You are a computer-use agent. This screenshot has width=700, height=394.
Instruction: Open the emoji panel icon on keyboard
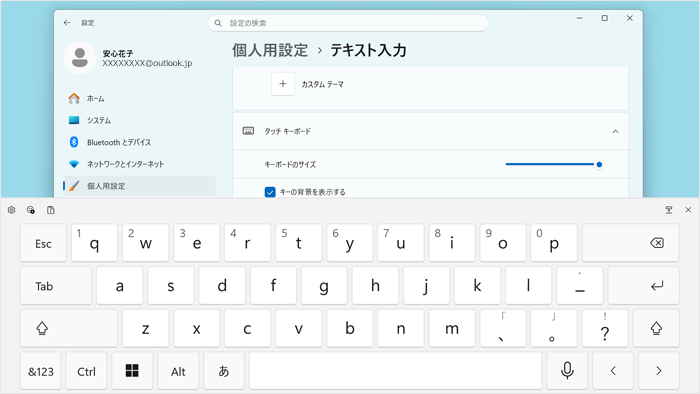tap(31, 210)
